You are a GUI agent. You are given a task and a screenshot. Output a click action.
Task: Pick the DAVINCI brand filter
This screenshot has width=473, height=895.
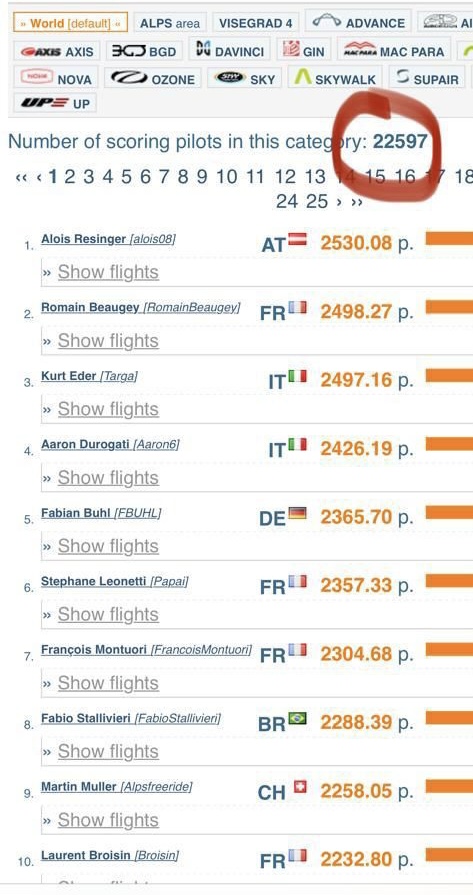pos(229,50)
